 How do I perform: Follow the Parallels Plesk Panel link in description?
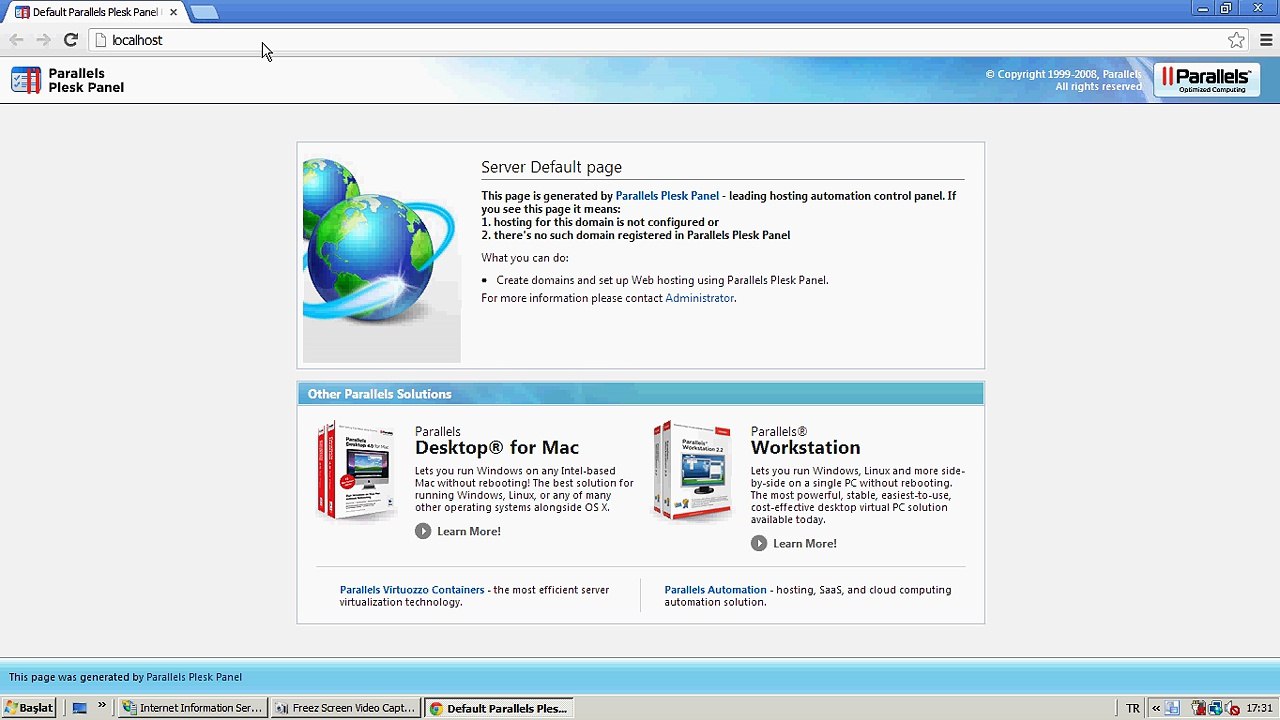pos(667,196)
